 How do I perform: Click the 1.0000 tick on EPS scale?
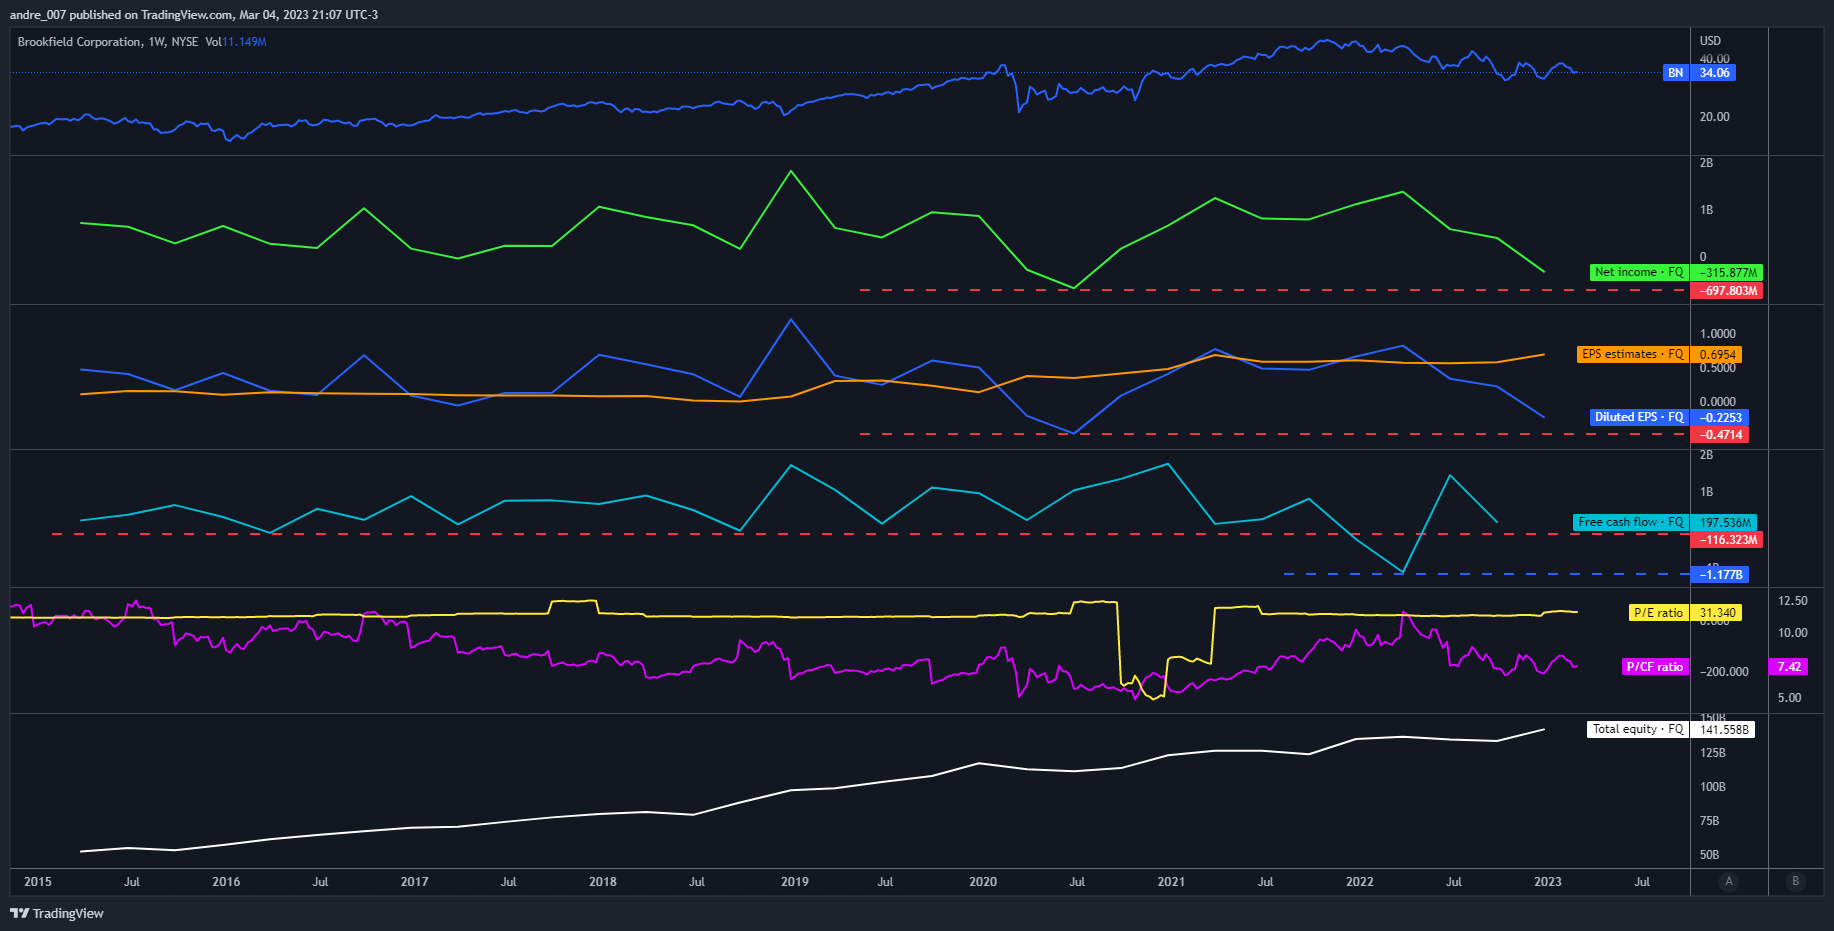click(x=1718, y=334)
